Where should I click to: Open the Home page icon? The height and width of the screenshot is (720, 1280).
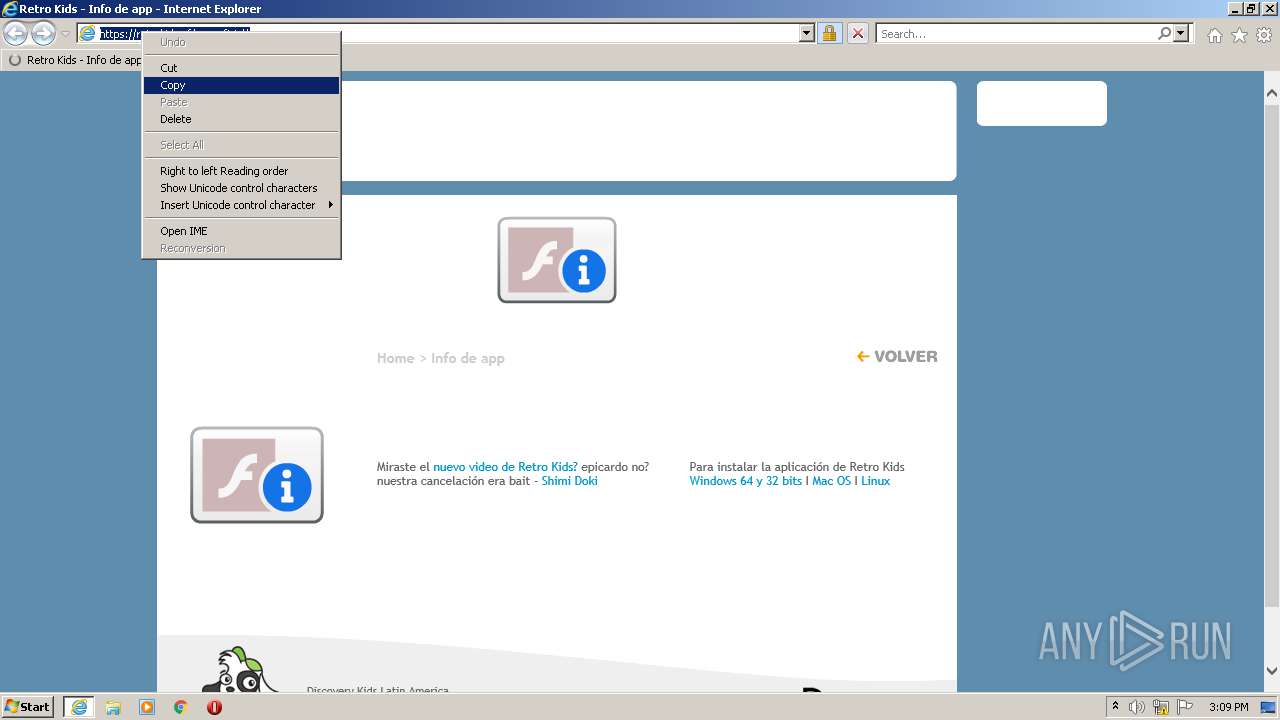[x=1214, y=35]
